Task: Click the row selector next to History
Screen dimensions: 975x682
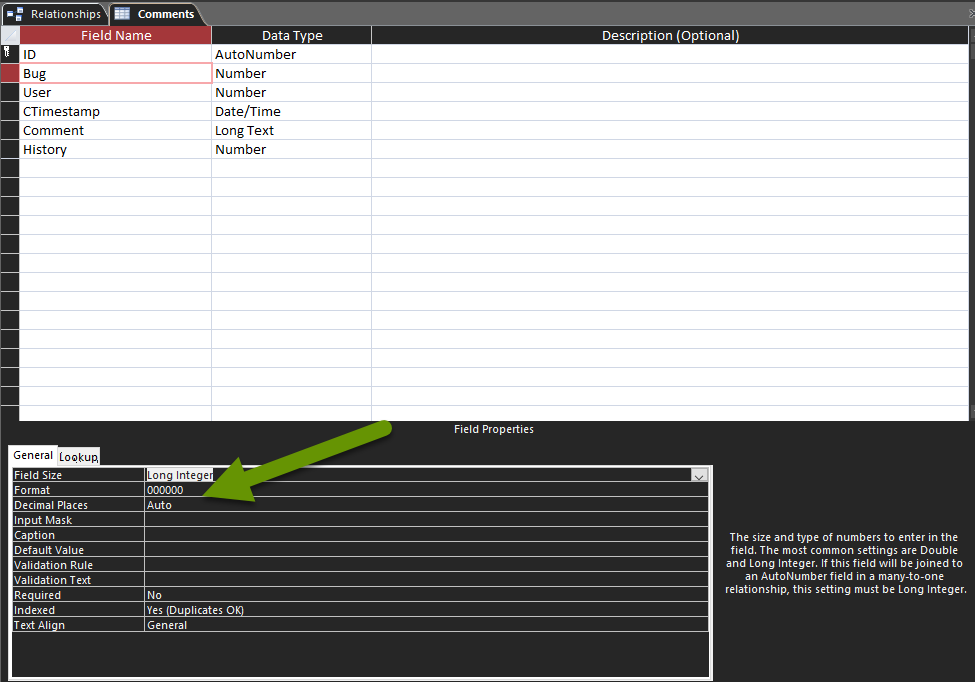Action: [x=8, y=149]
